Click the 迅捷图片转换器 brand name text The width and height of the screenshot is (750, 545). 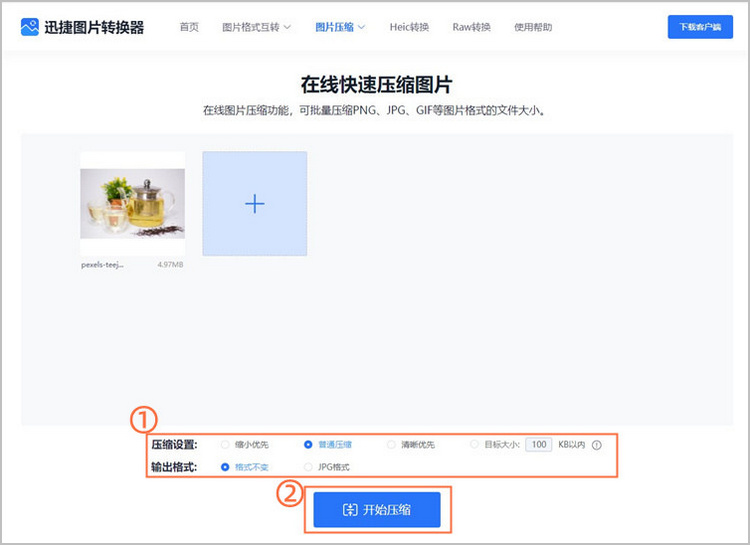96,27
